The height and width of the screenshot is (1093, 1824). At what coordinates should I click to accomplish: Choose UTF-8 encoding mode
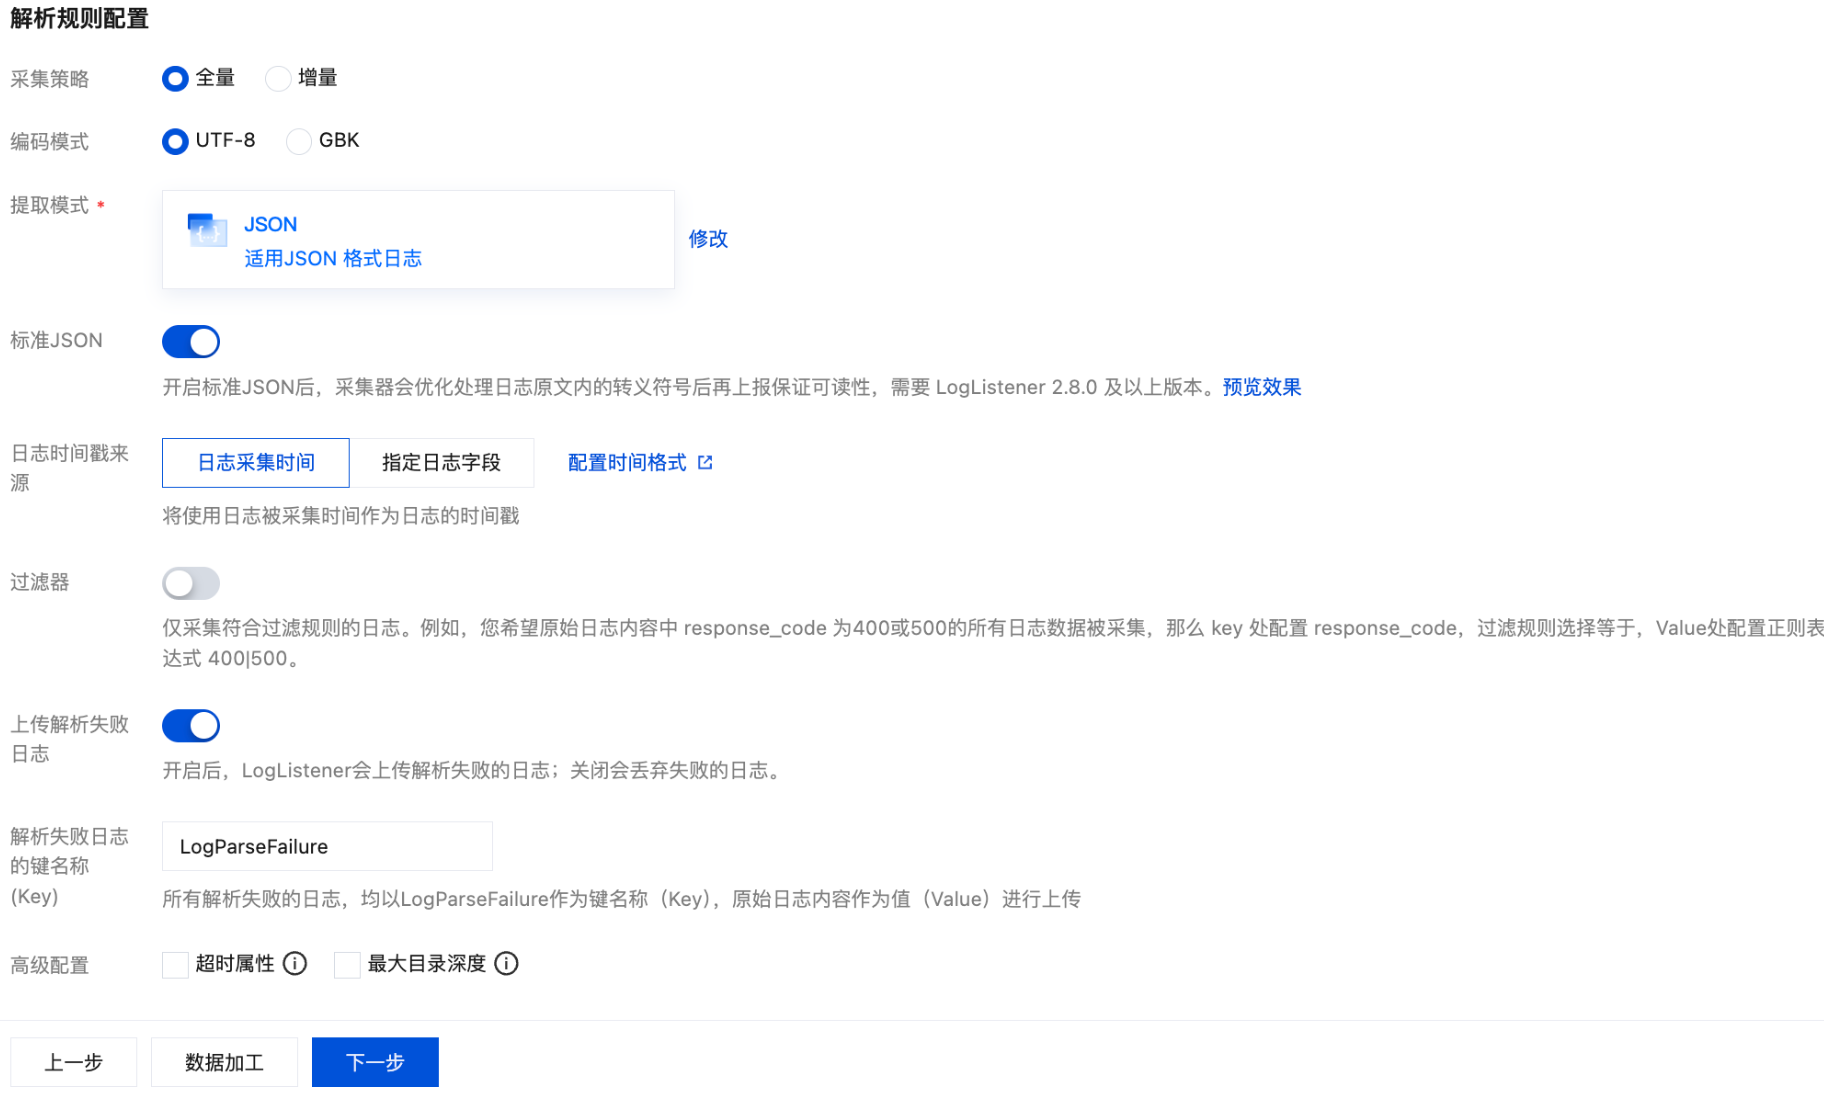coord(176,142)
